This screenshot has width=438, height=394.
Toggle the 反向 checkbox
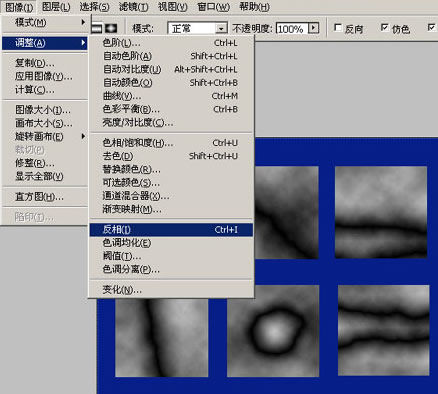click(x=338, y=28)
